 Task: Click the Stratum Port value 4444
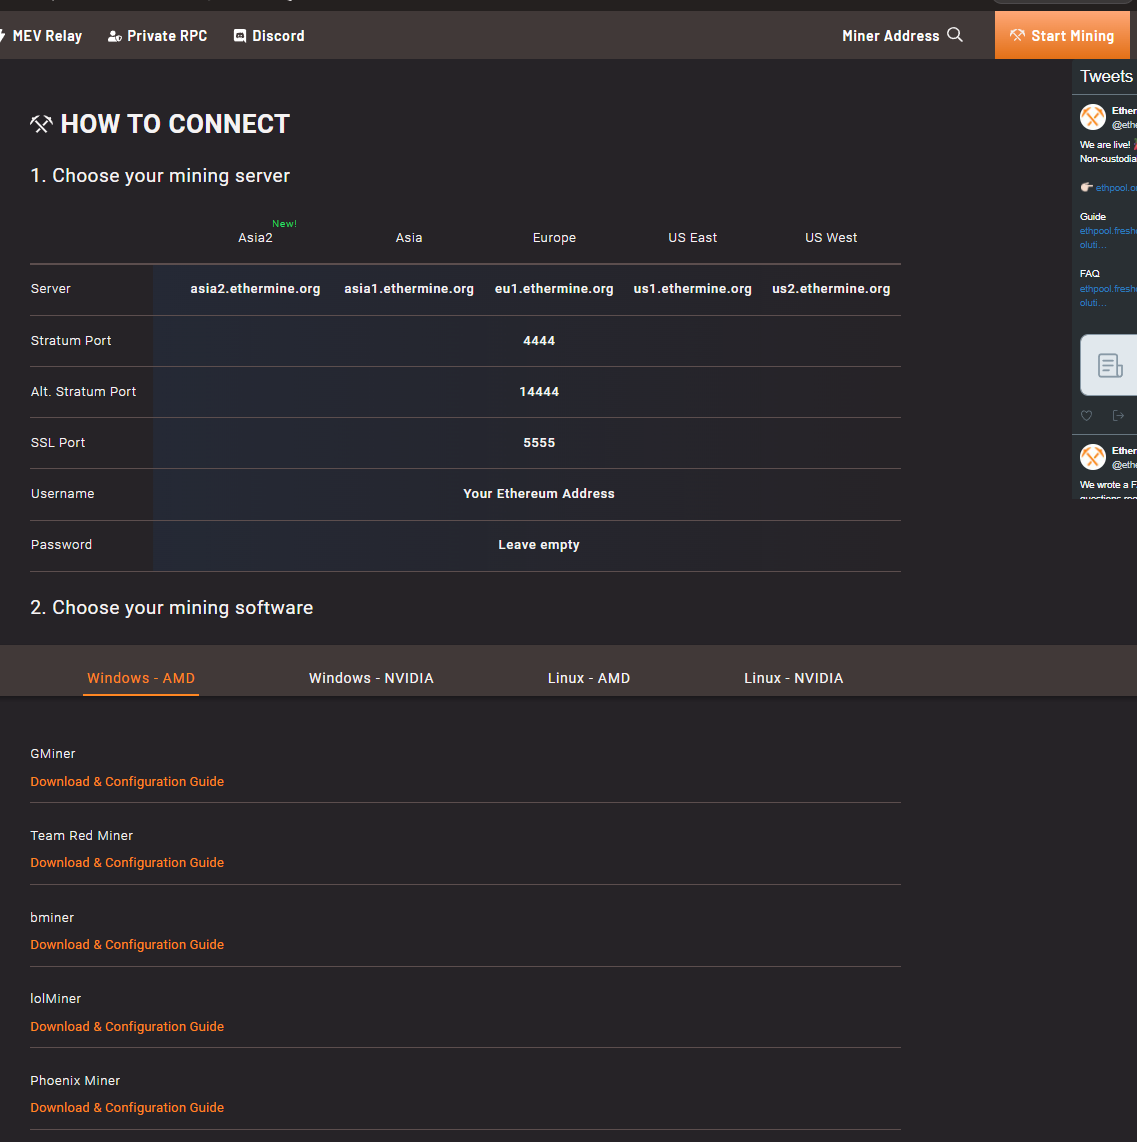click(539, 341)
